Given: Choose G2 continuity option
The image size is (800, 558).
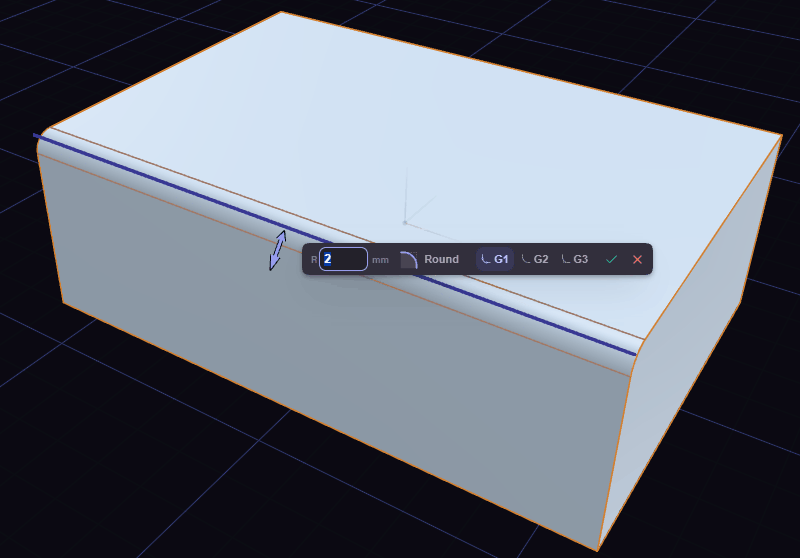Looking at the screenshot, I should (535, 259).
